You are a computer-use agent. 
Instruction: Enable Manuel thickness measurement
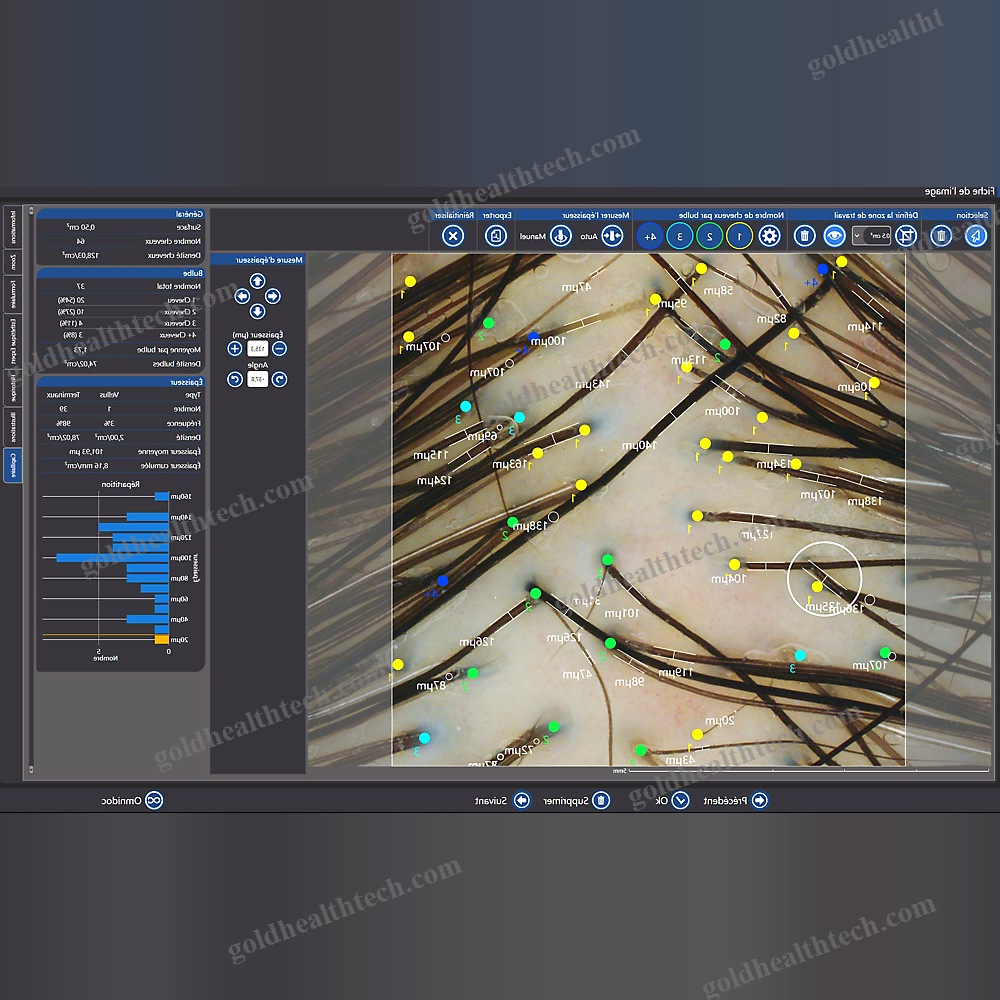[x=561, y=236]
